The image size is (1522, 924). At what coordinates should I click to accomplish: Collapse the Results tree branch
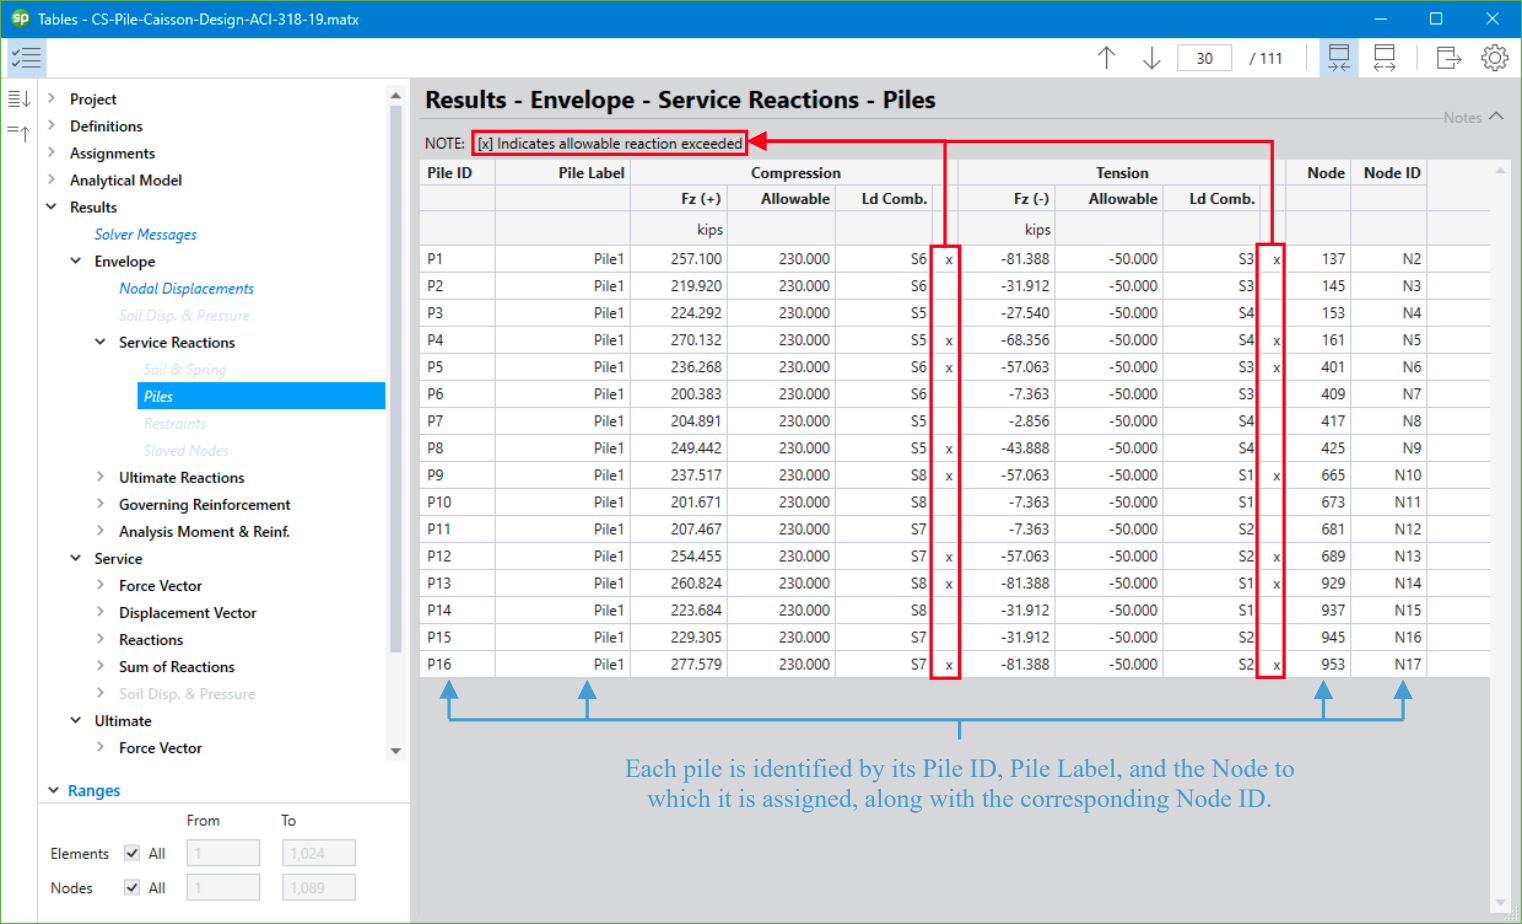tap(51, 207)
